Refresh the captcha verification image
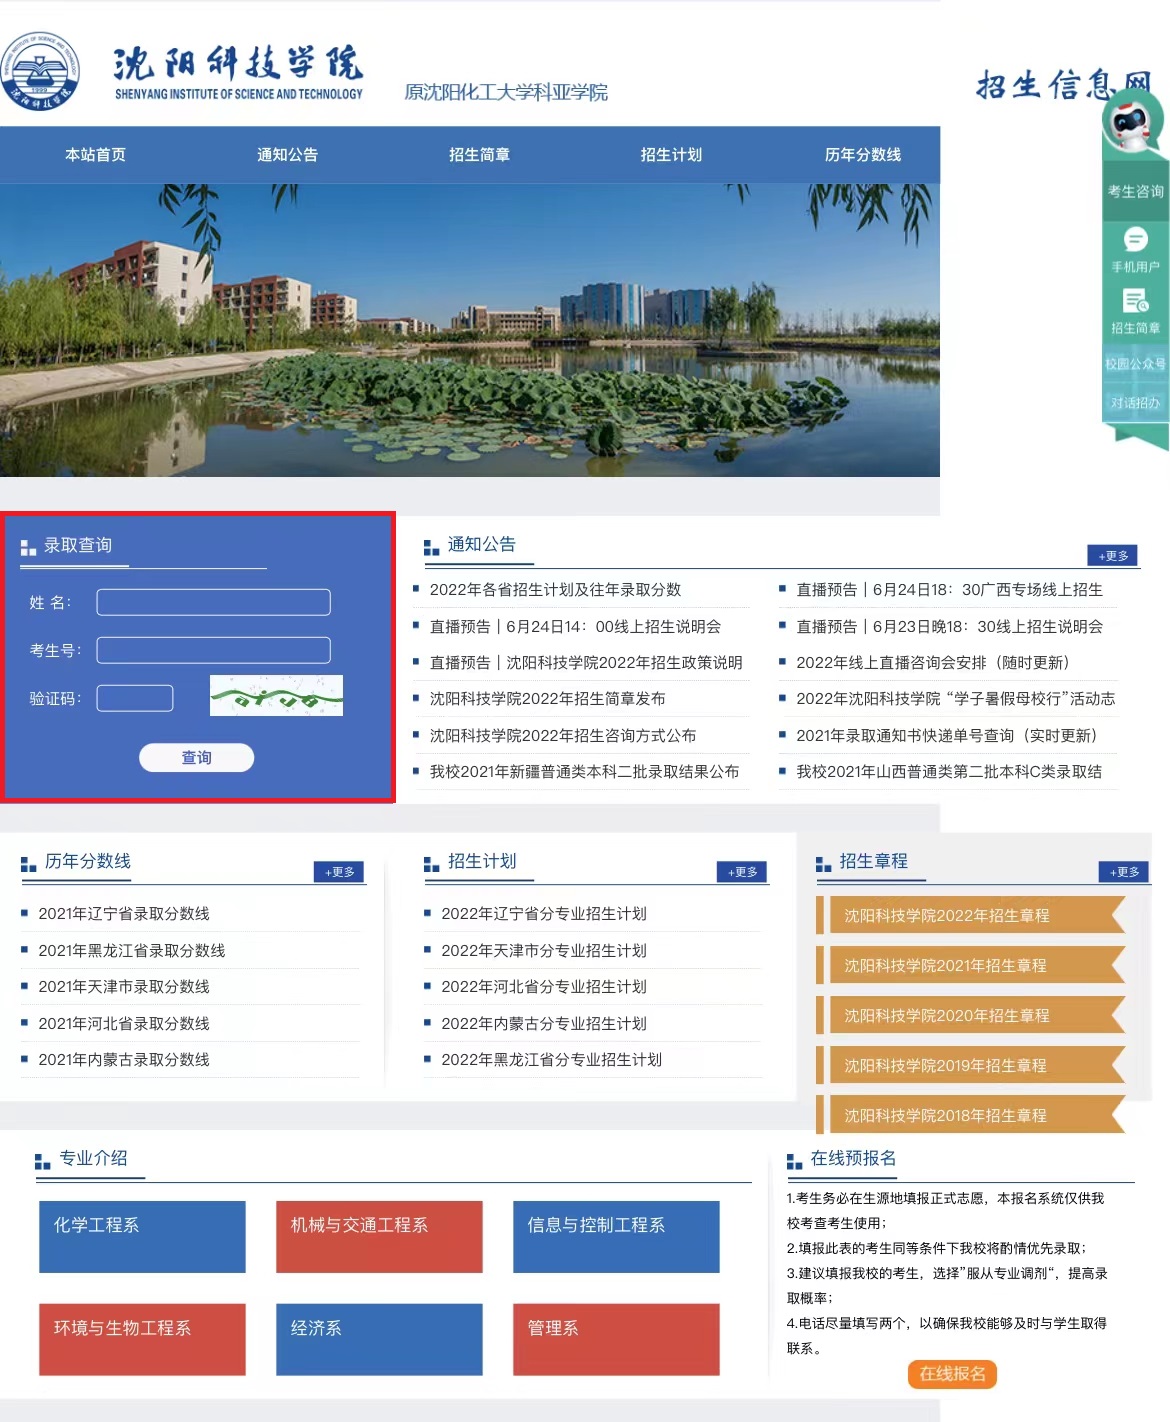 tap(276, 696)
